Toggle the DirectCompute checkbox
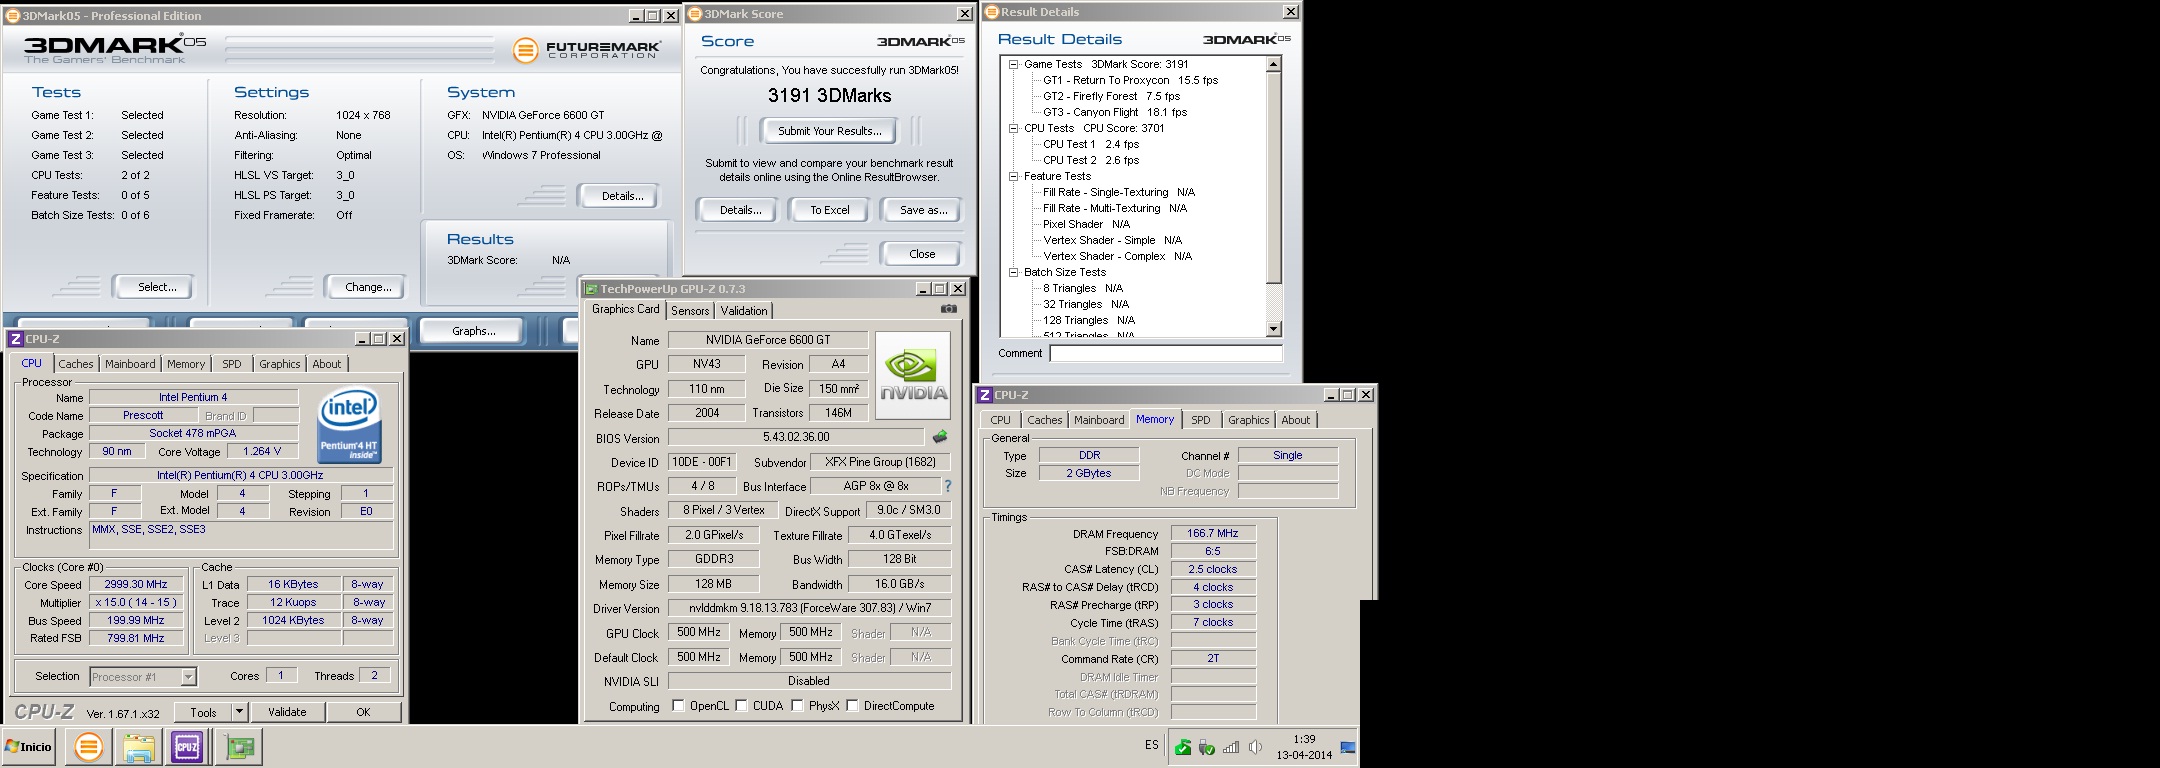 click(852, 705)
